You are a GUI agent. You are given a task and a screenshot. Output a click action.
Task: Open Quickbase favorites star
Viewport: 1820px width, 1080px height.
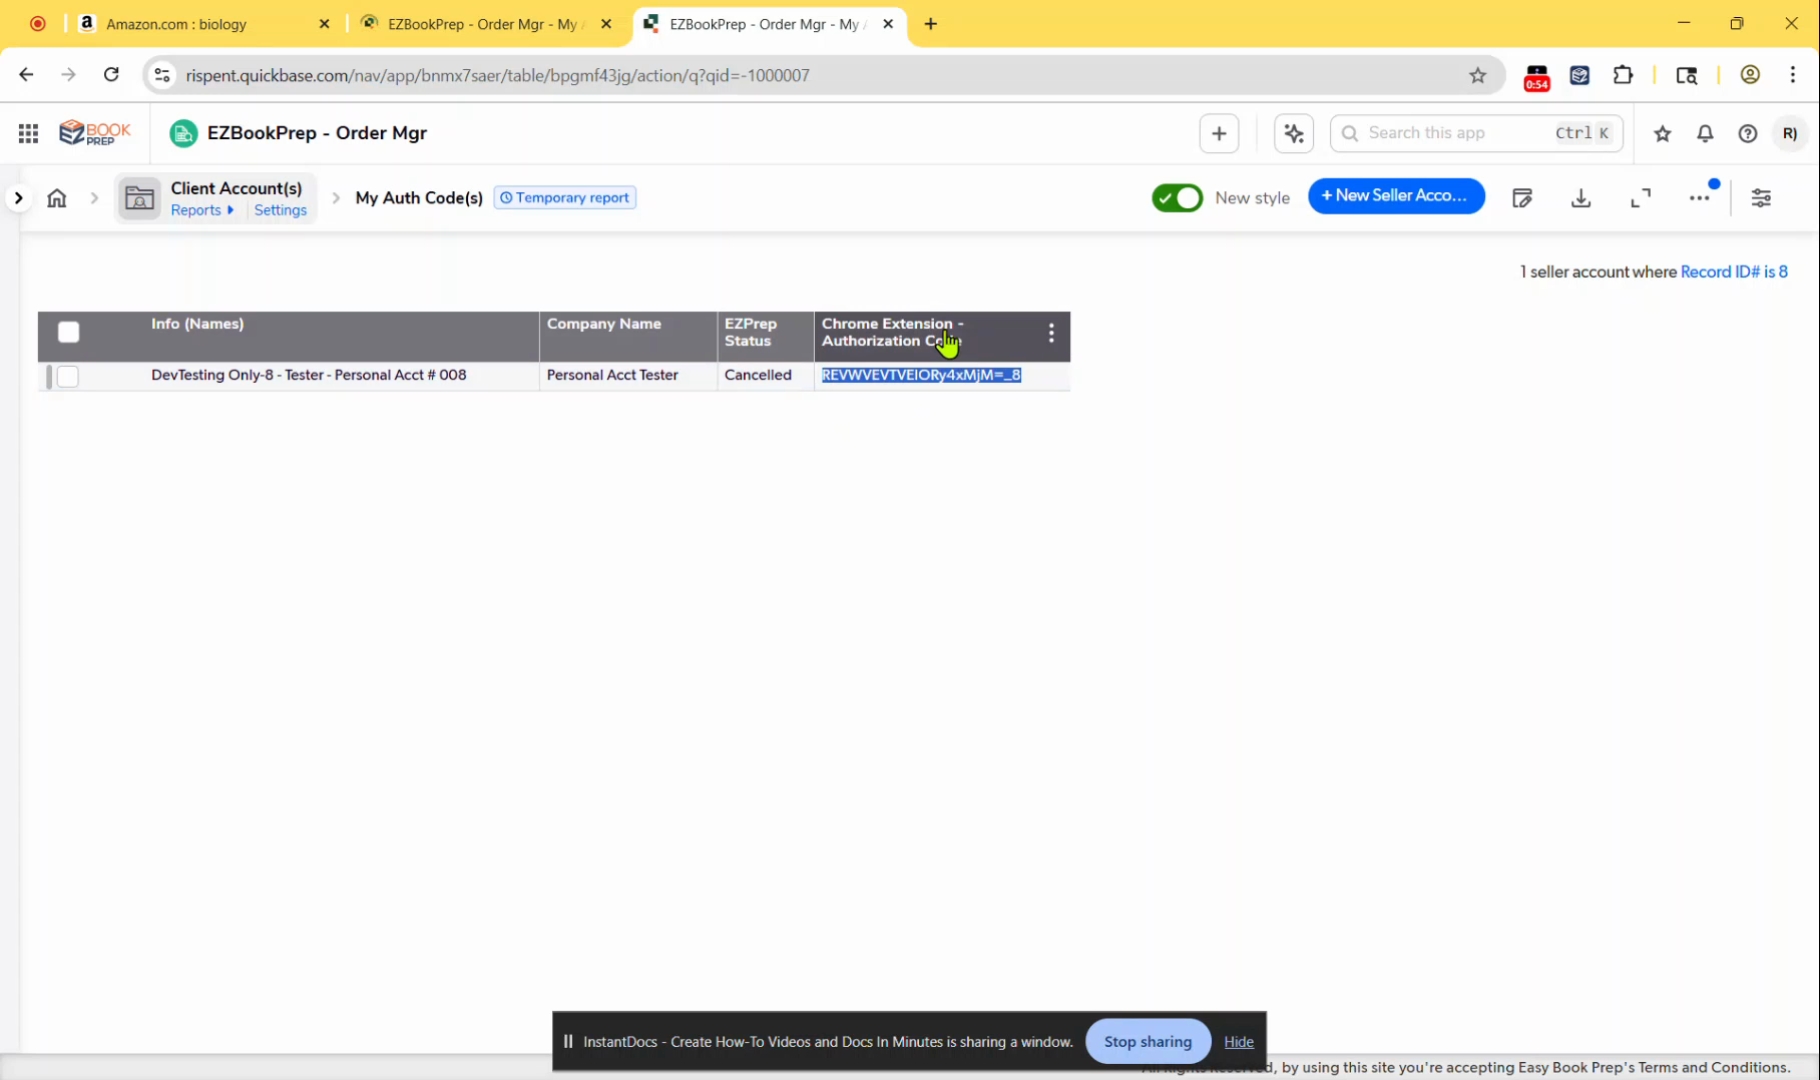[1663, 133]
